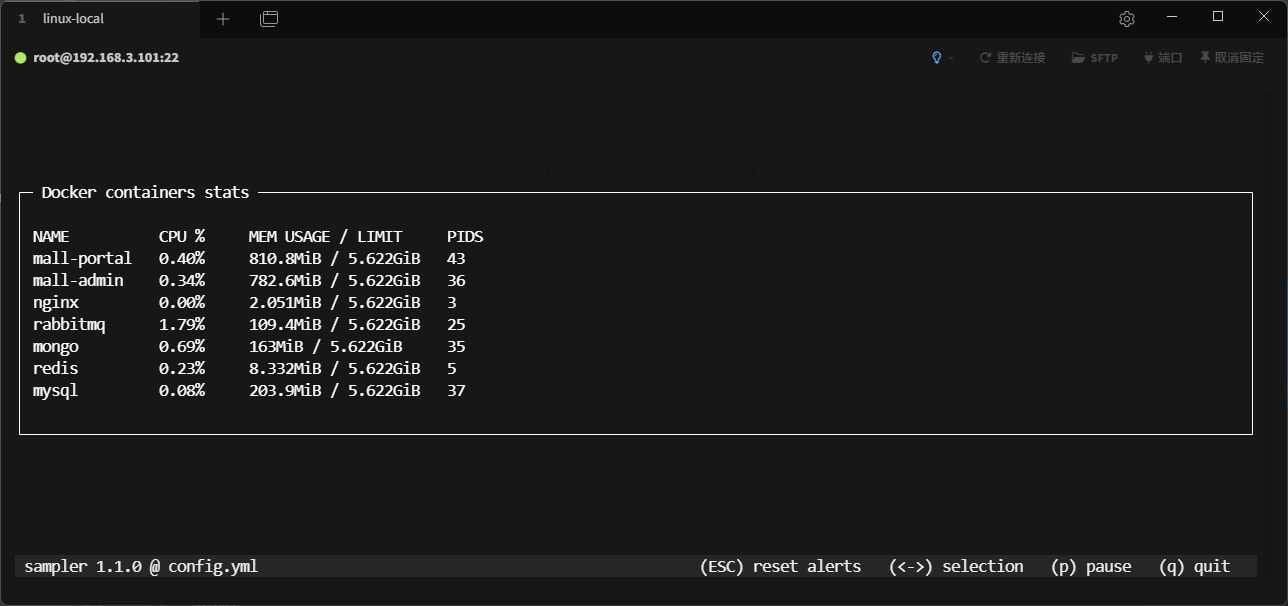Screen dimensions: 1288x606
Task: Click the blue lightbulb icon
Action: click(936, 58)
